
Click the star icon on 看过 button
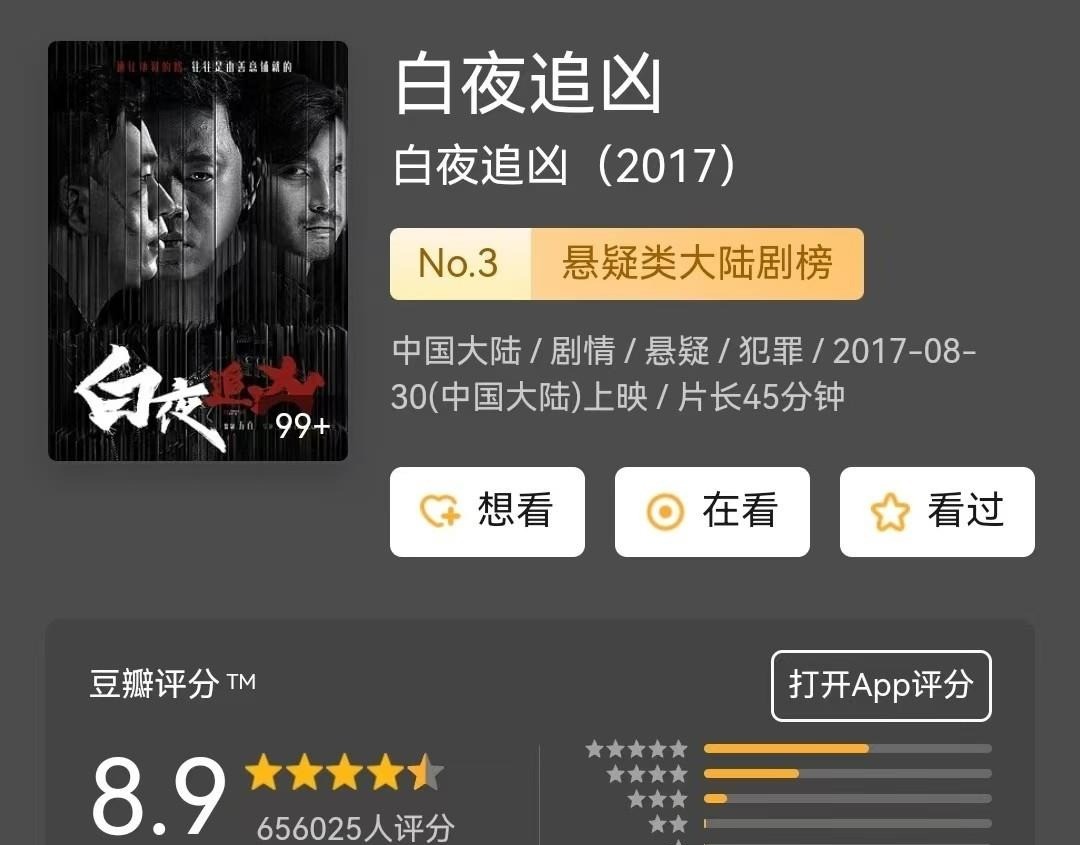pos(890,512)
